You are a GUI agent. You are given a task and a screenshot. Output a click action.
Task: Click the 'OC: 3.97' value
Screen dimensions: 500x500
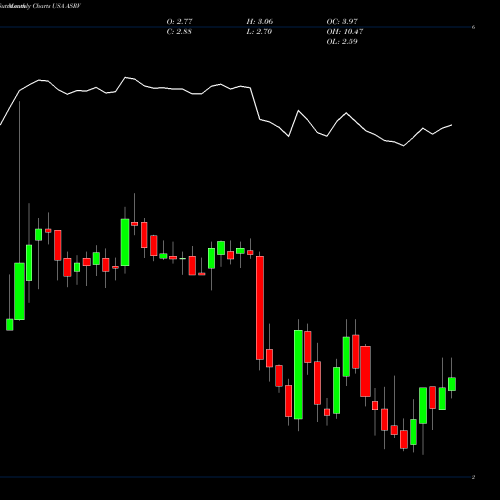pos(342,21)
